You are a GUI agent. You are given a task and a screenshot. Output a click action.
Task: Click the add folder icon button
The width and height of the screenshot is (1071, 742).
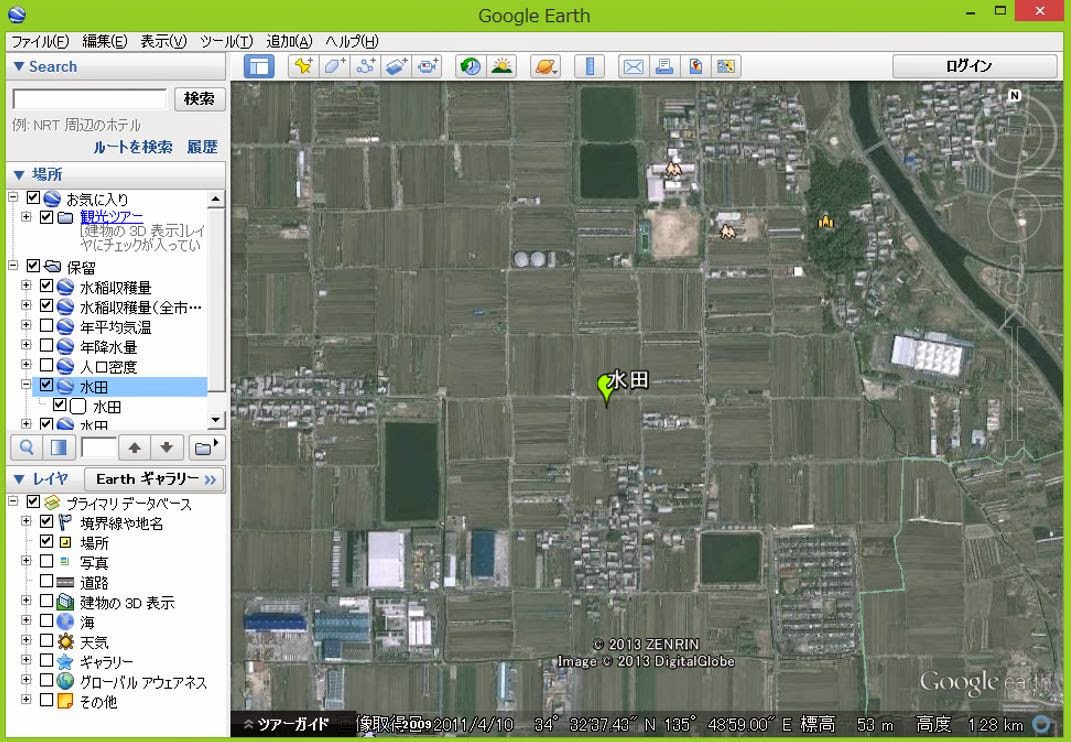click(206, 448)
